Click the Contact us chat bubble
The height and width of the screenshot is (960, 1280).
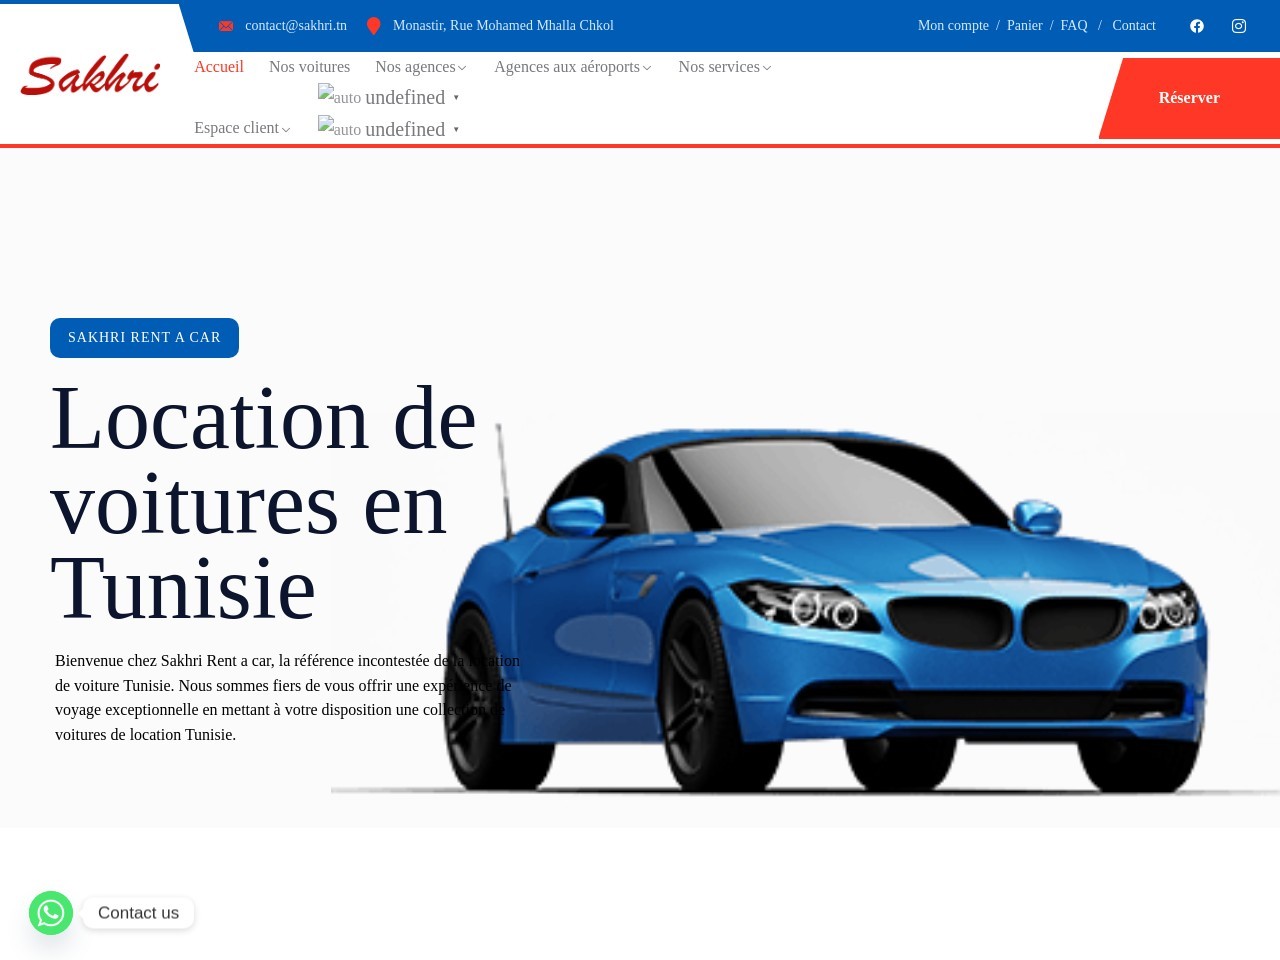click(138, 913)
